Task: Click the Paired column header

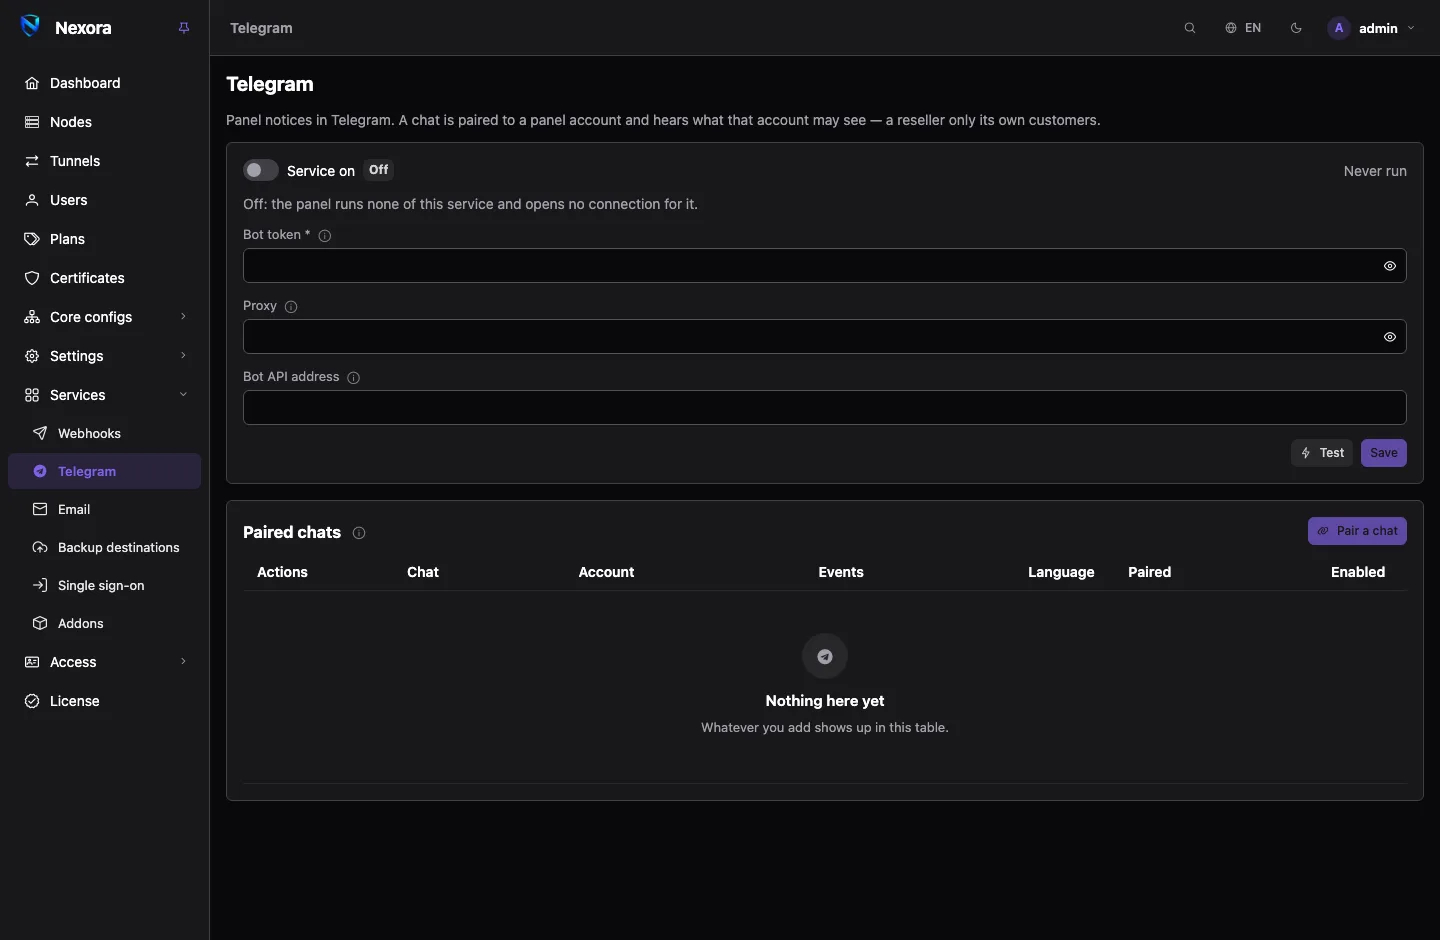Action: [x=1149, y=572]
